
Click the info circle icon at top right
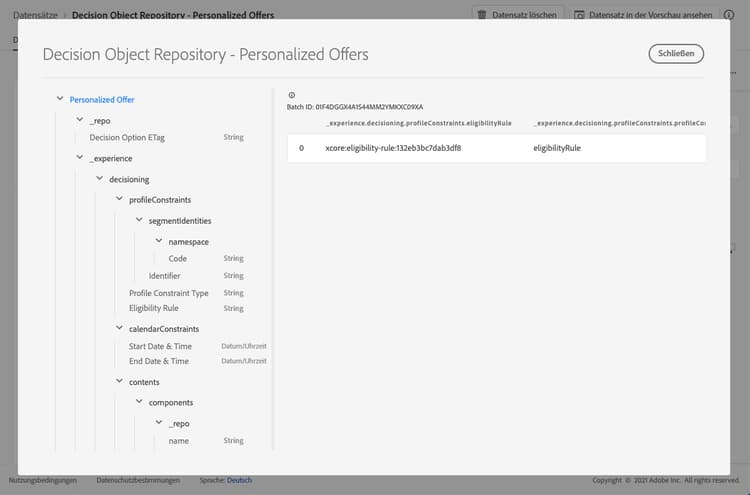click(728, 15)
